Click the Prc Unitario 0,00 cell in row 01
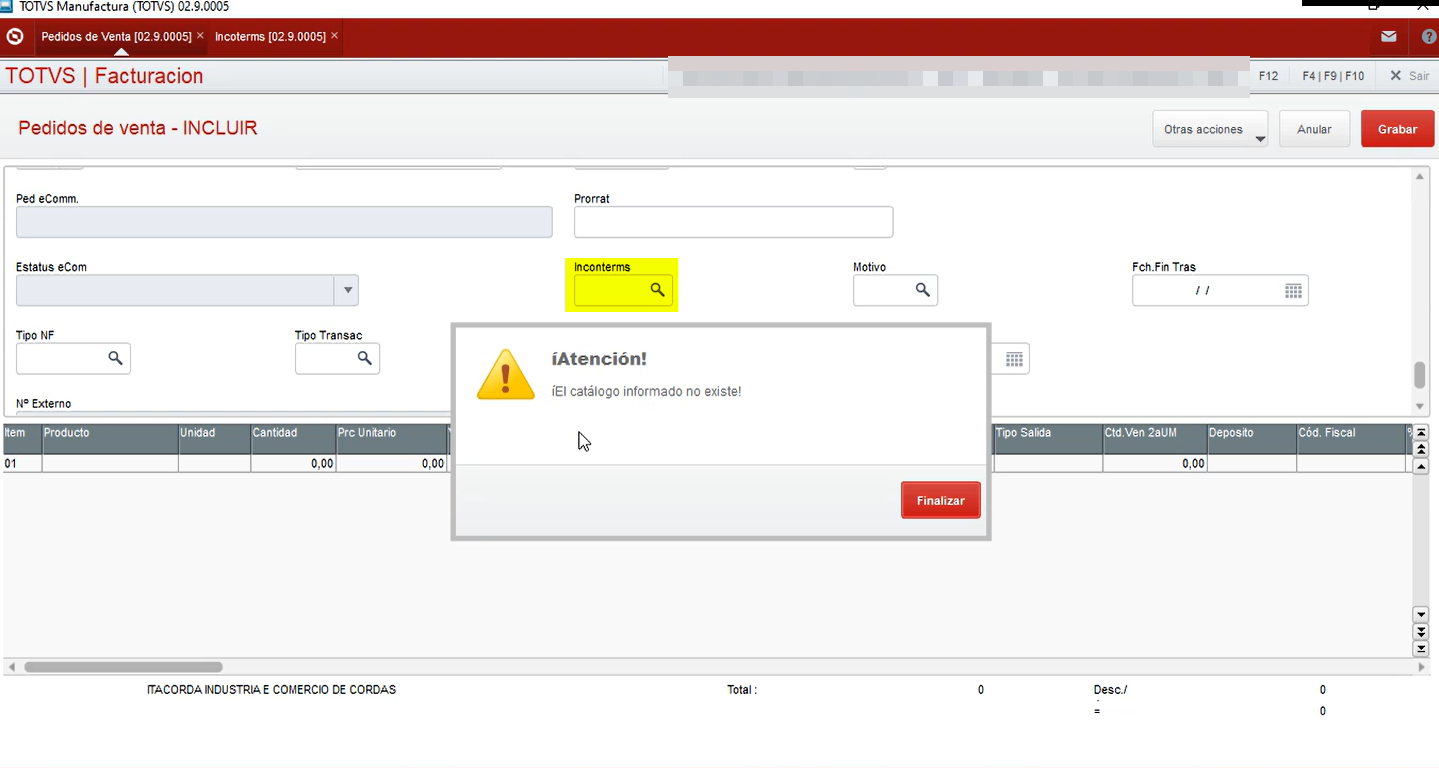 click(x=391, y=464)
